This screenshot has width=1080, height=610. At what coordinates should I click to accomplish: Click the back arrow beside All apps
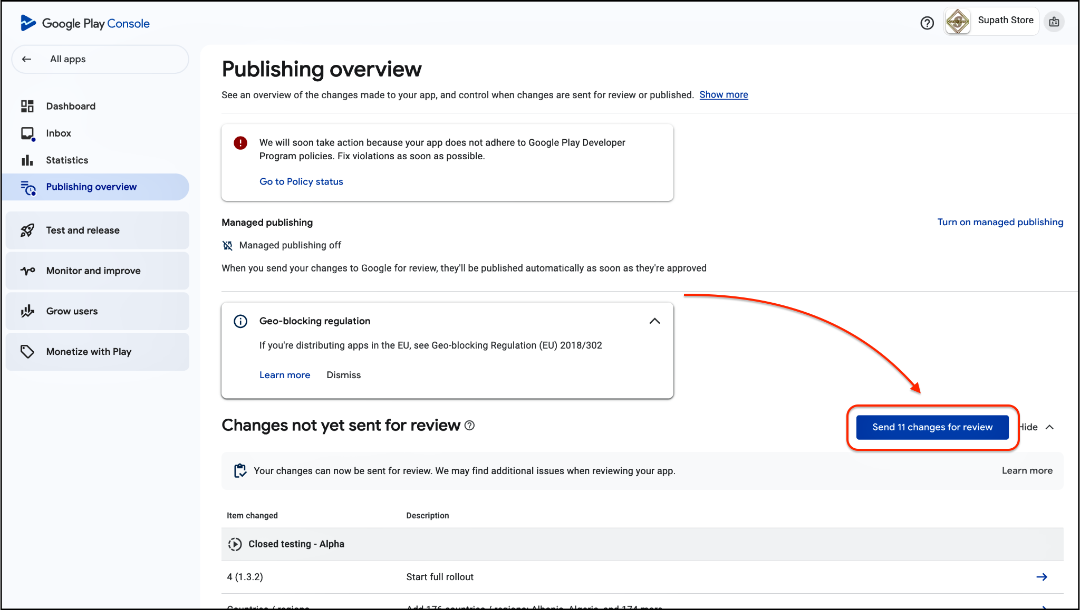point(27,59)
